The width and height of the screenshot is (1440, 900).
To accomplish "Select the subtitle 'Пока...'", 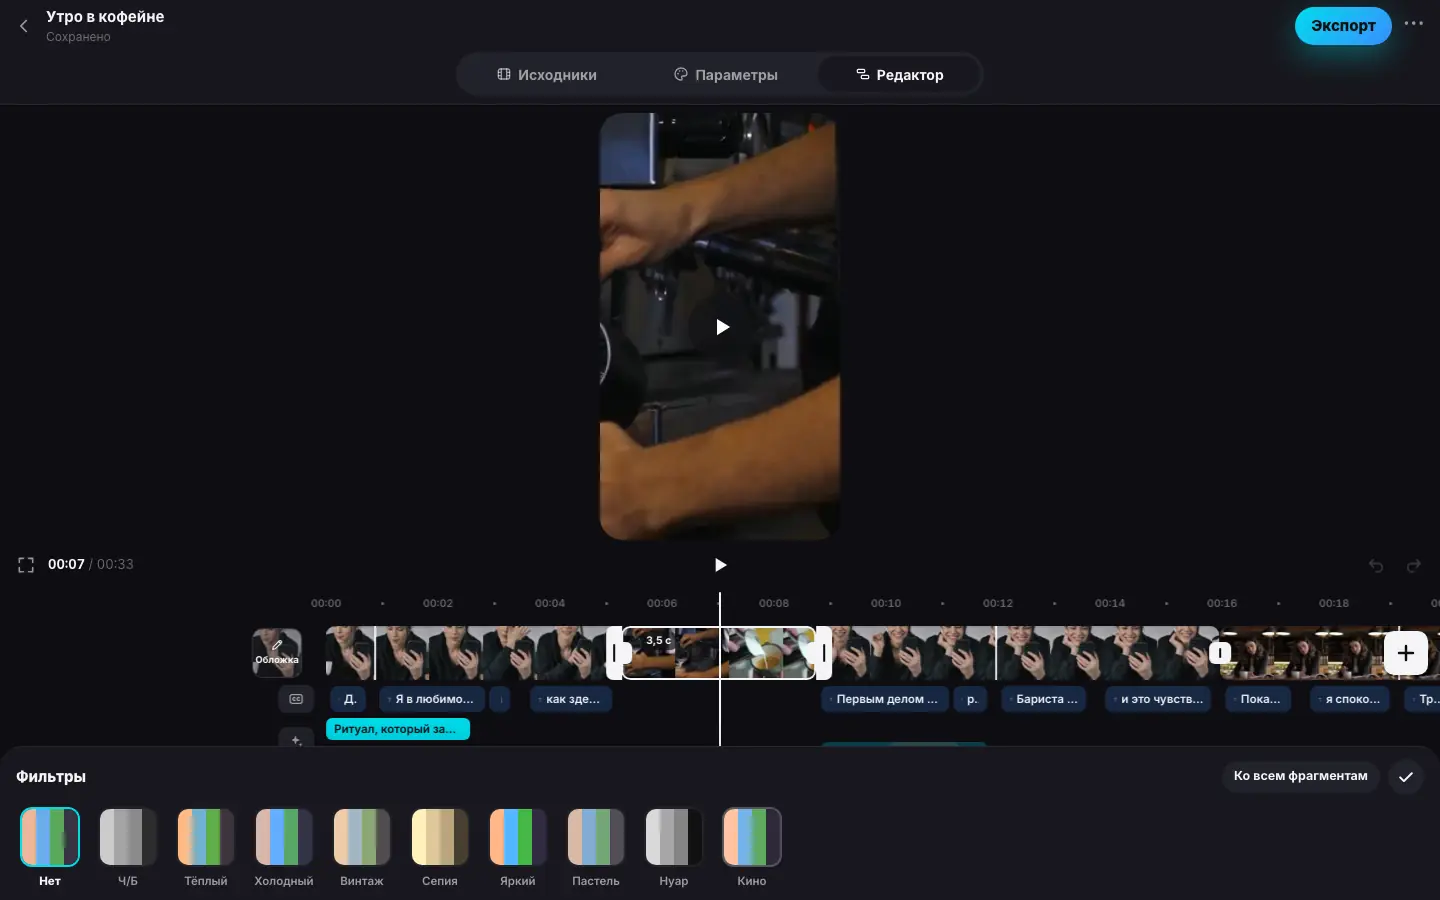I will [x=1258, y=699].
